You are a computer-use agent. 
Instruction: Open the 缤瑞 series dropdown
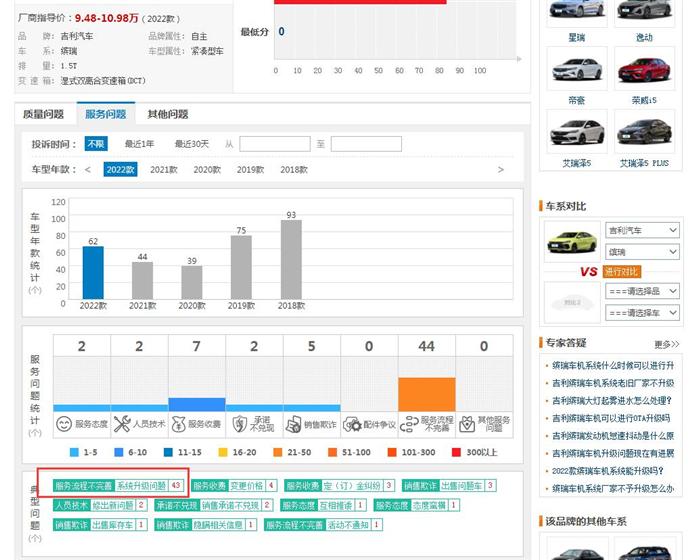(x=642, y=252)
